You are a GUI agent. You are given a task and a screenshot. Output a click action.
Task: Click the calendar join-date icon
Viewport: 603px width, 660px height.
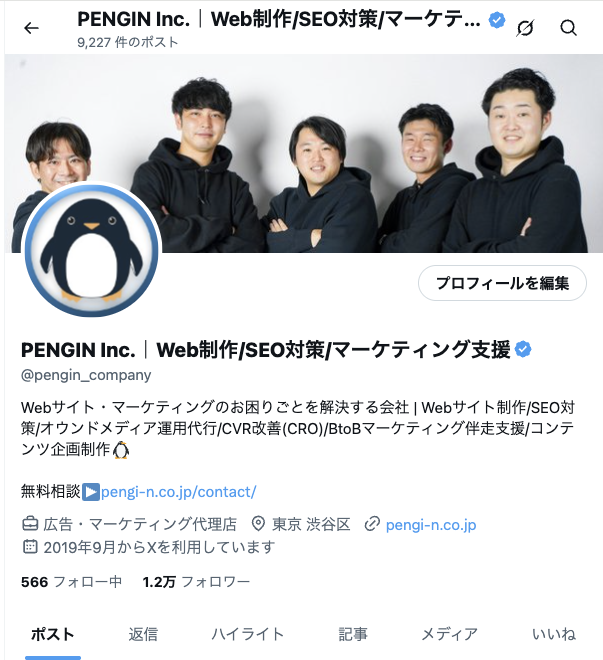coord(30,547)
